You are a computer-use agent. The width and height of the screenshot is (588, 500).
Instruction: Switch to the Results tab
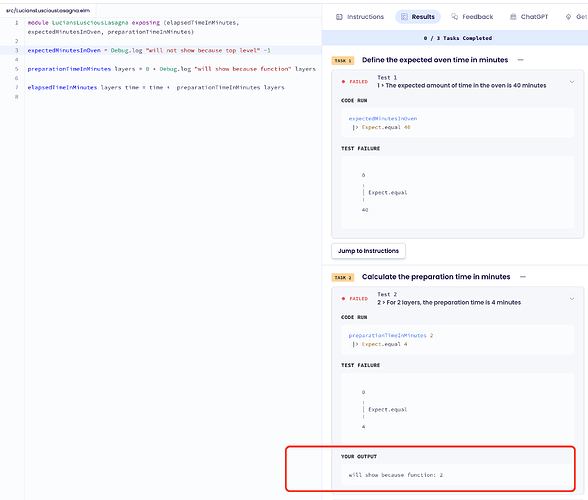418,17
